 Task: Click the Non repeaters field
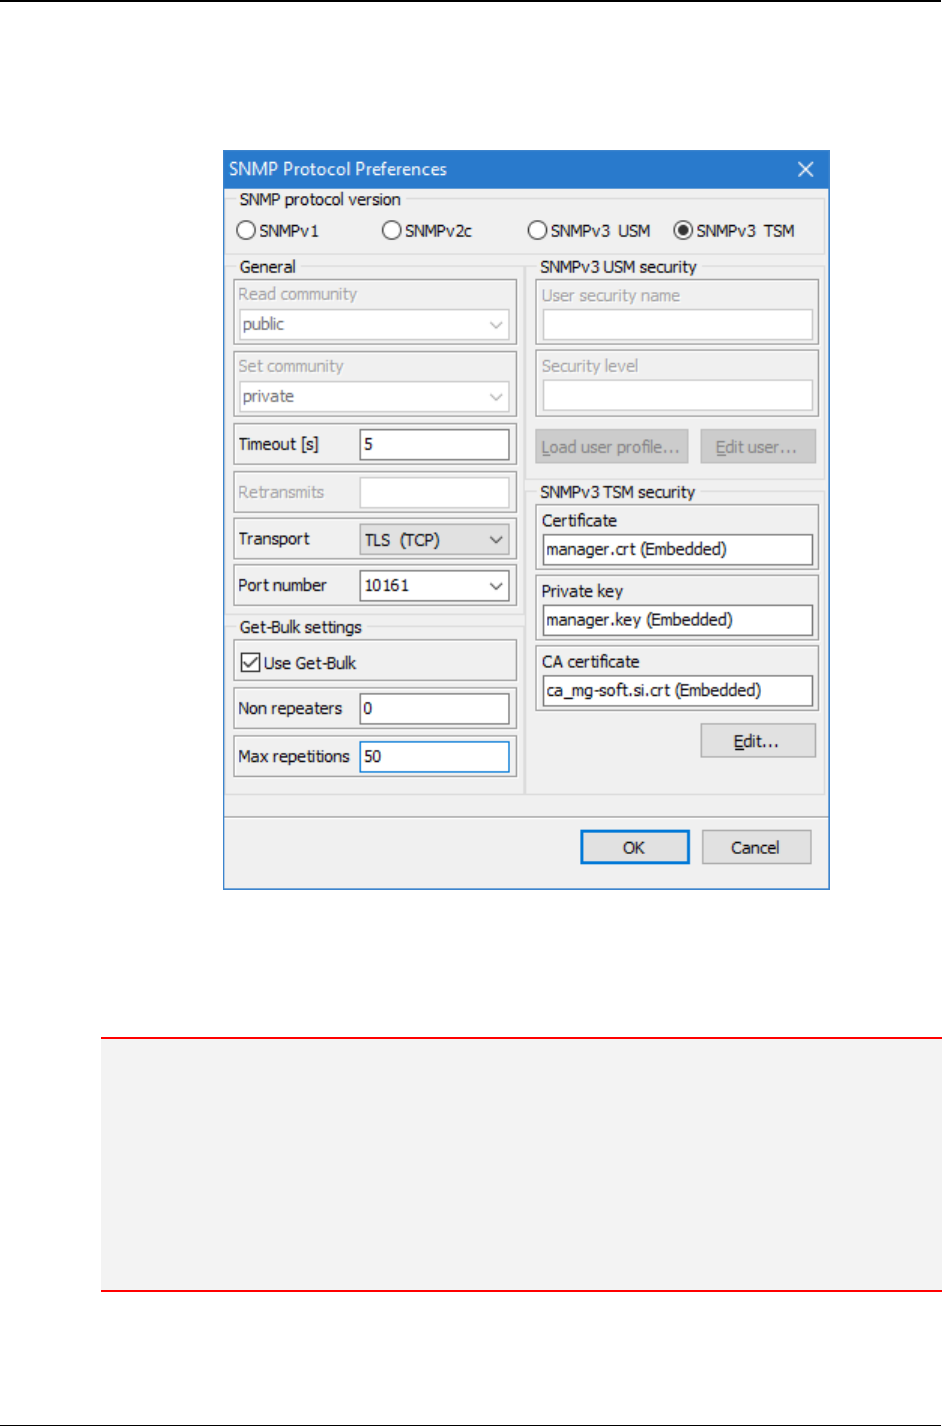(434, 708)
